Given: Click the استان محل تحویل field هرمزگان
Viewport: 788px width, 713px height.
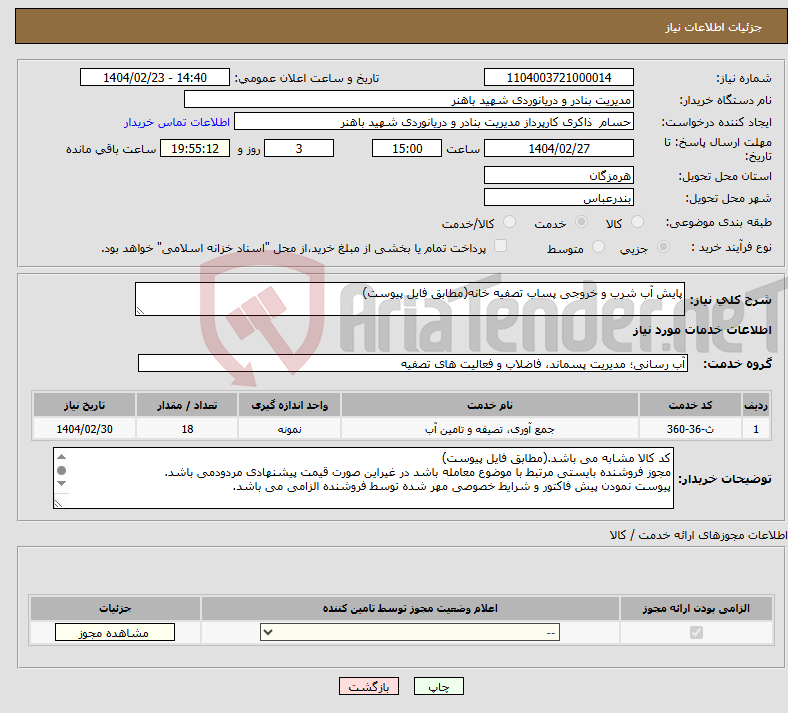Looking at the screenshot, I should [x=558, y=175].
